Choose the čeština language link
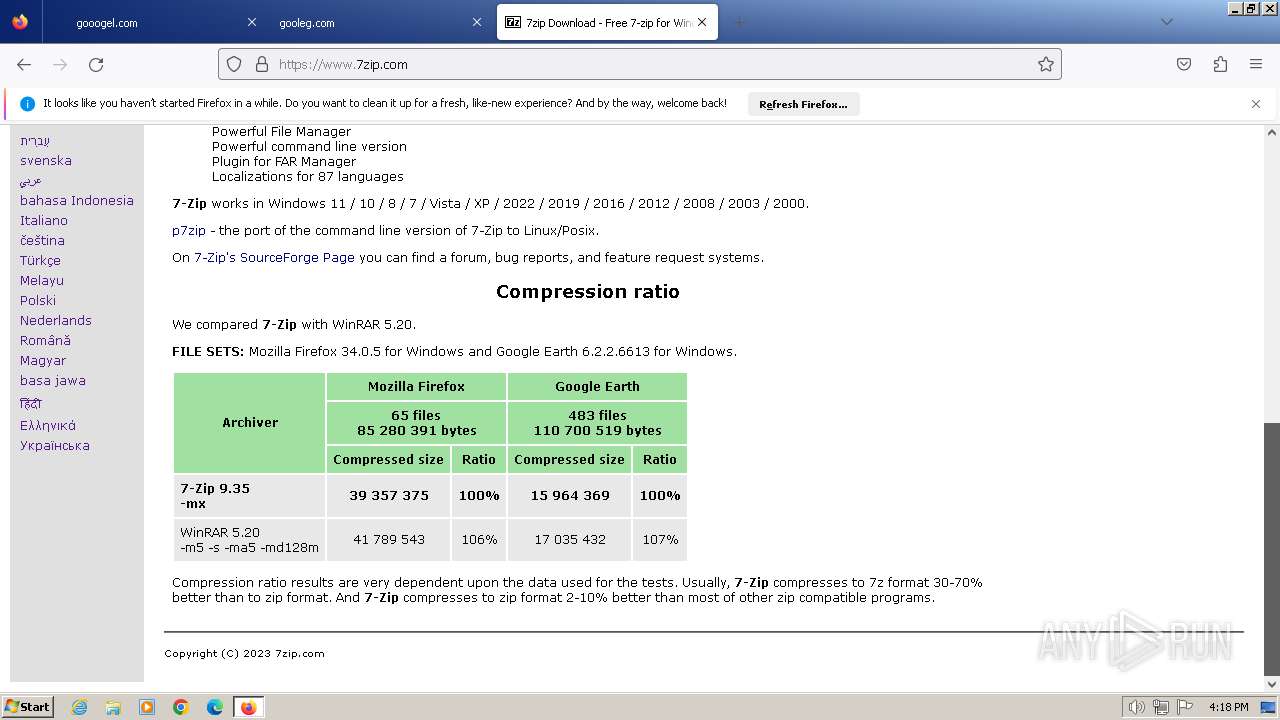This screenshot has height=720, width=1280. tap(42, 240)
